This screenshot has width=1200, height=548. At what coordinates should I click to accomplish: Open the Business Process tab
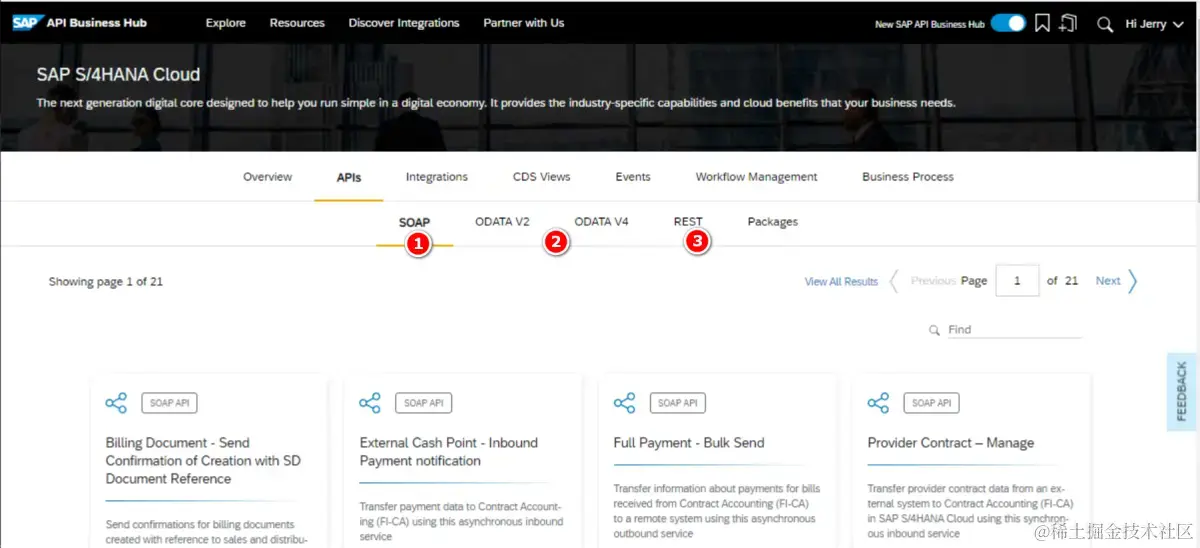tap(908, 177)
